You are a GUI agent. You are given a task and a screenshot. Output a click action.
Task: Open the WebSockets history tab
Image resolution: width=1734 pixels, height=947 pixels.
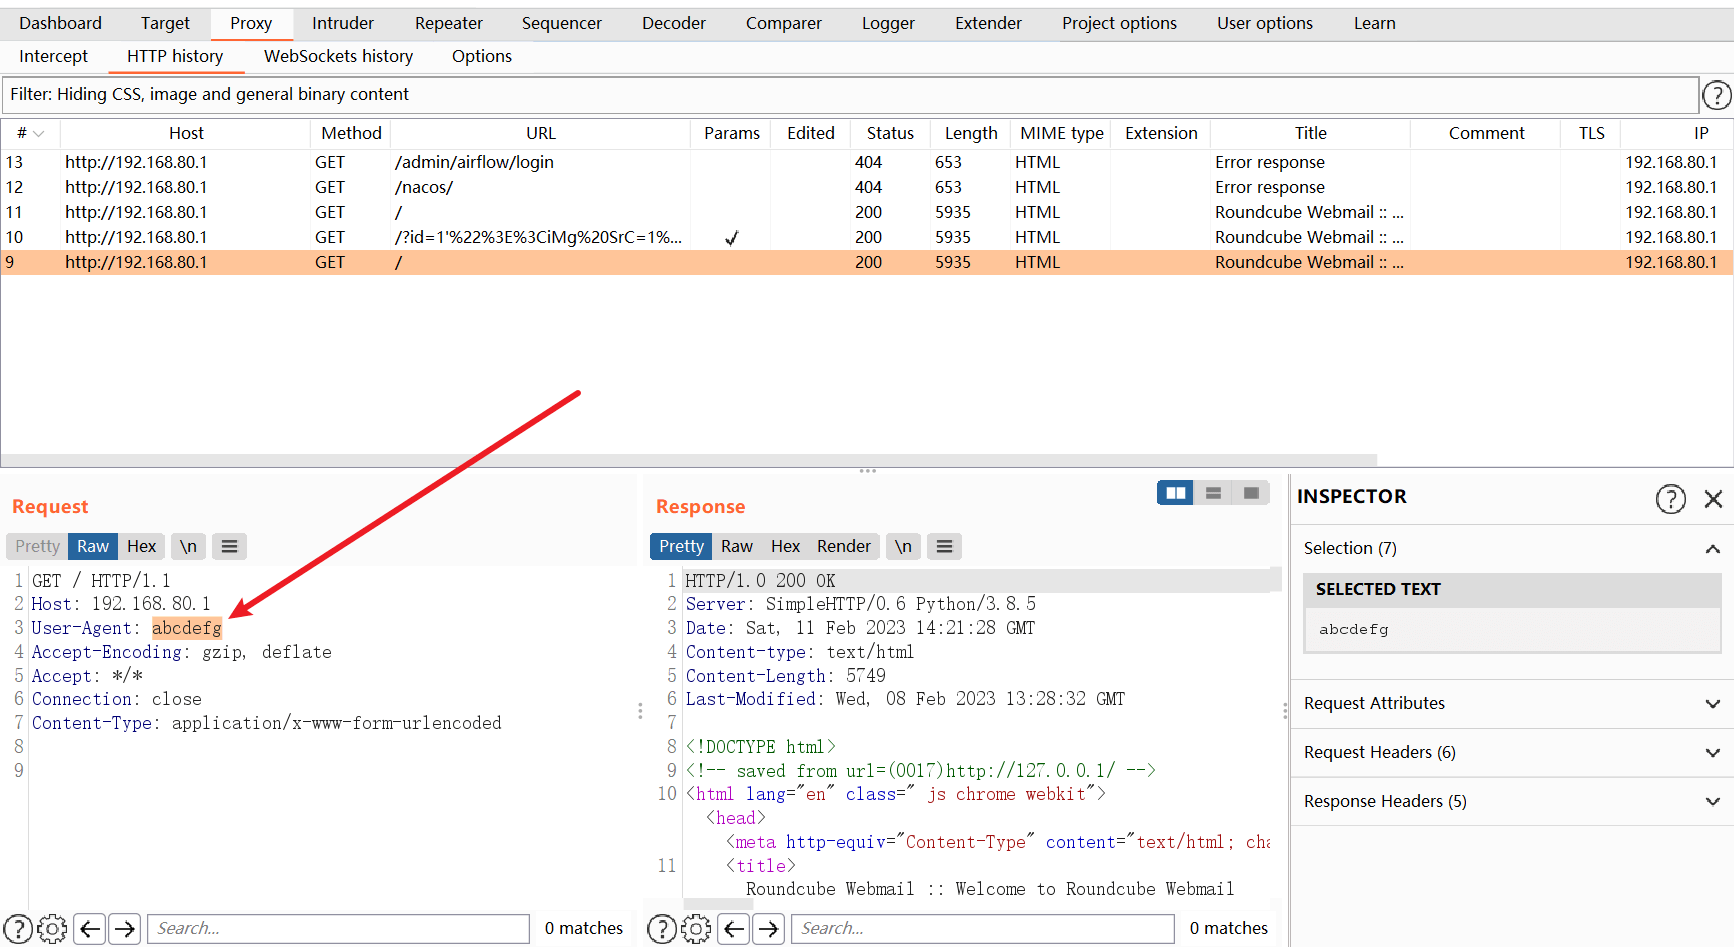pos(338,56)
